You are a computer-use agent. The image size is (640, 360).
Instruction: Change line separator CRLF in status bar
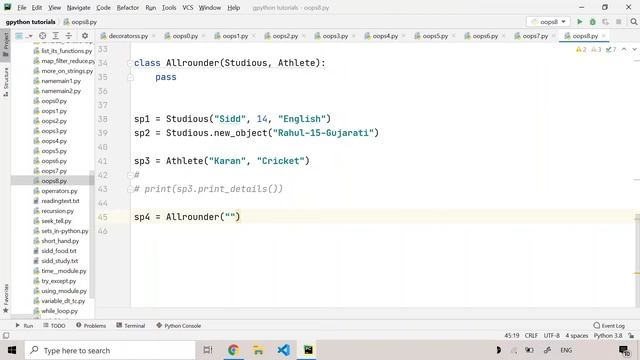531,336
